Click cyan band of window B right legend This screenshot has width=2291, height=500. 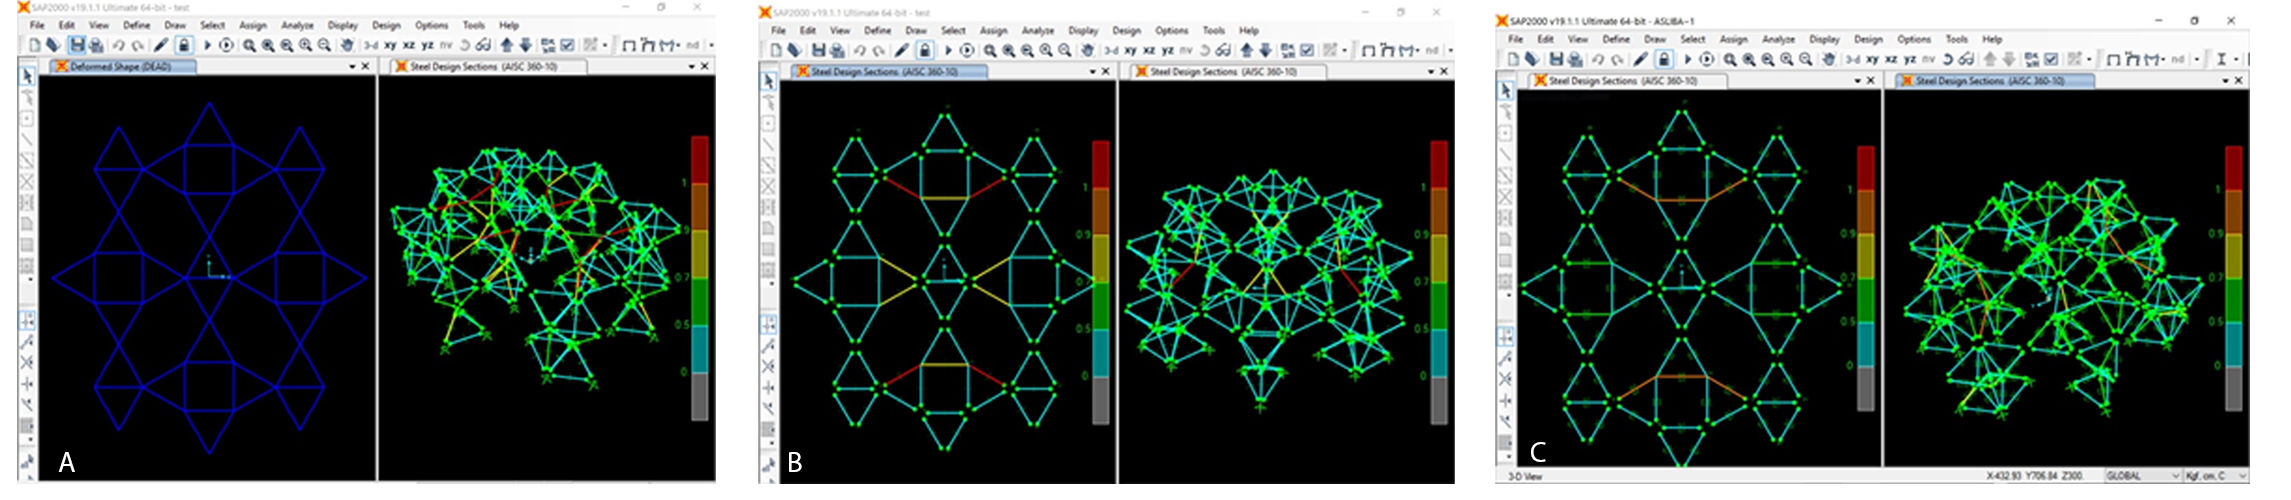click(1439, 352)
